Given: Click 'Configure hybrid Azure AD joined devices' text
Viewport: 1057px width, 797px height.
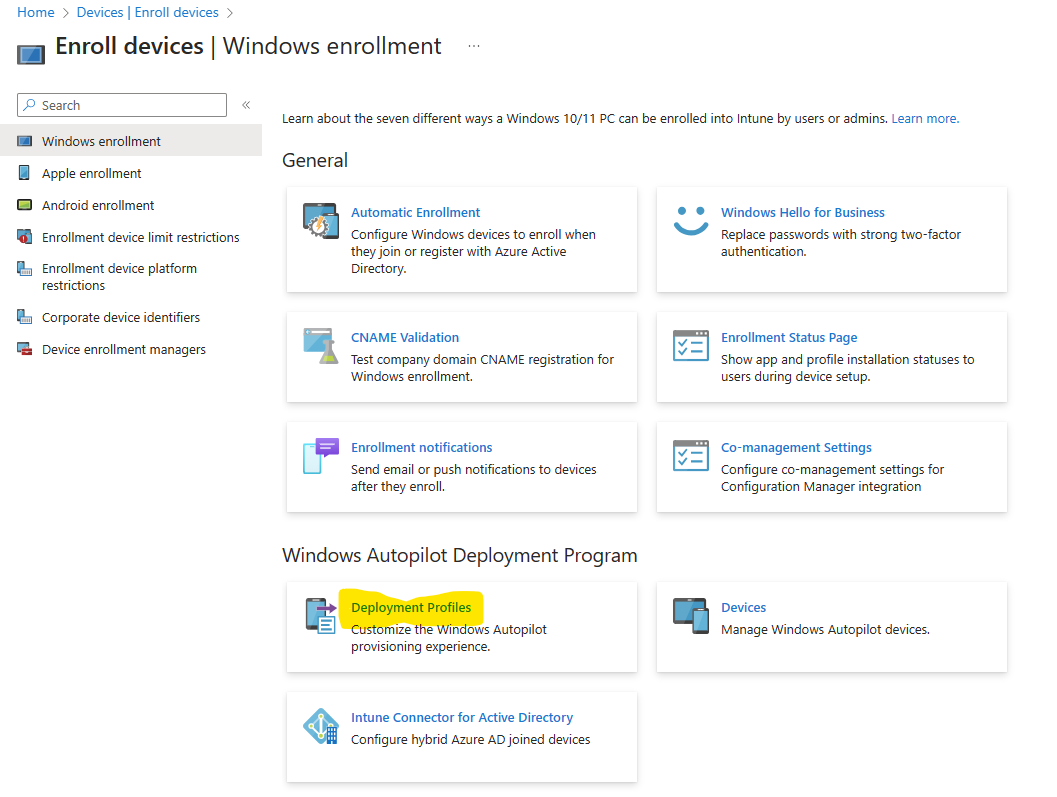Looking at the screenshot, I should (471, 740).
